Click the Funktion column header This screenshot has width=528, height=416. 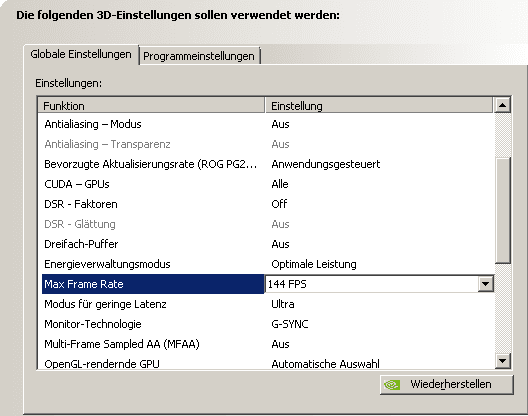[x=151, y=106]
